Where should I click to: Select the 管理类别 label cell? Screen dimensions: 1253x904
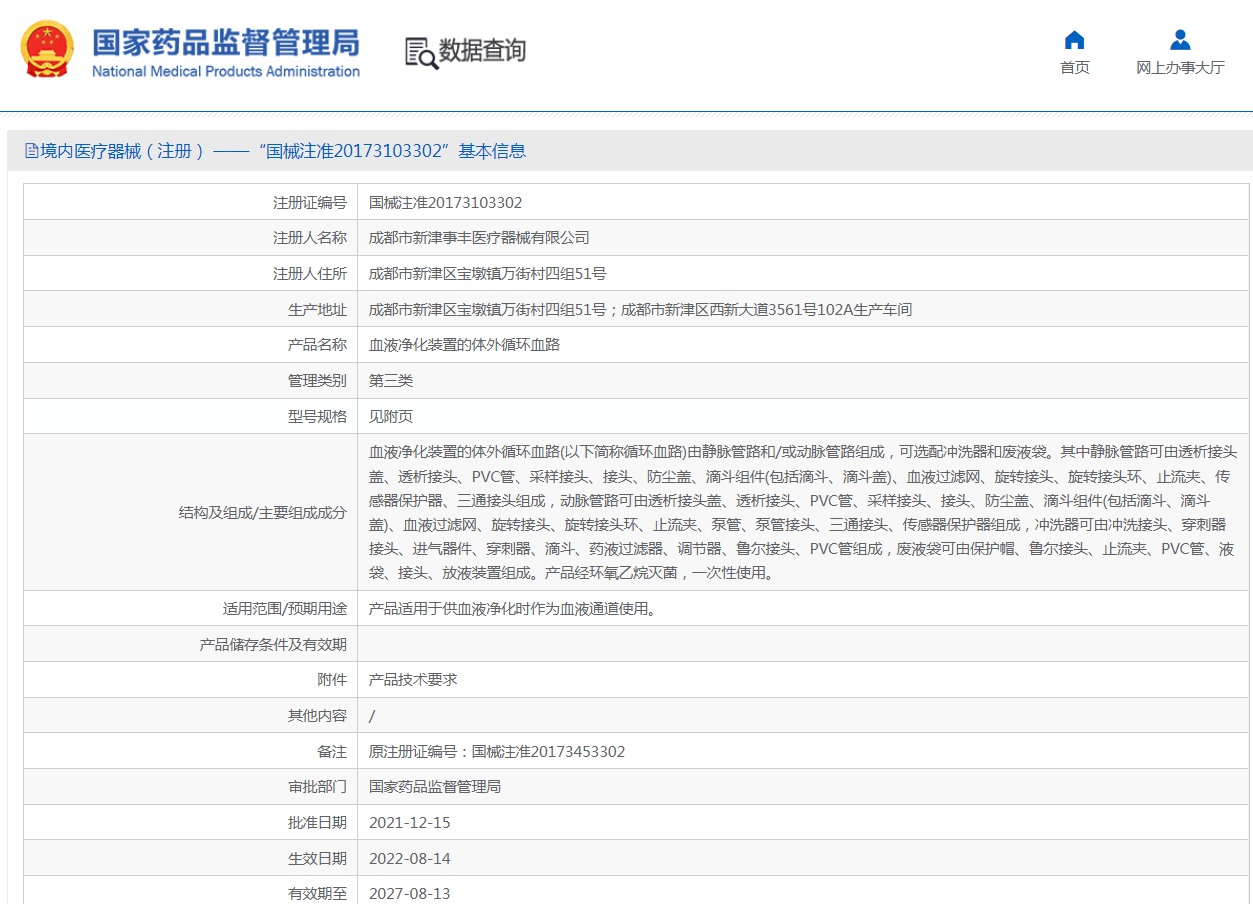point(191,381)
